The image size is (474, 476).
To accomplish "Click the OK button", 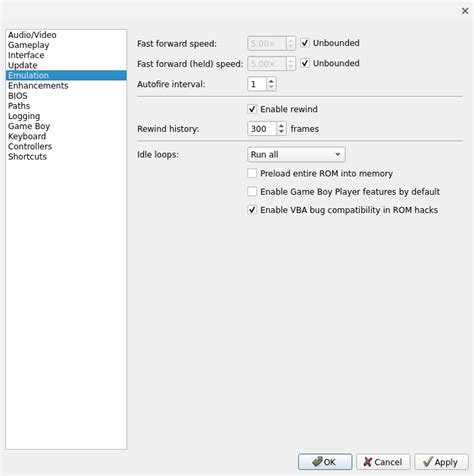I will click(325, 462).
